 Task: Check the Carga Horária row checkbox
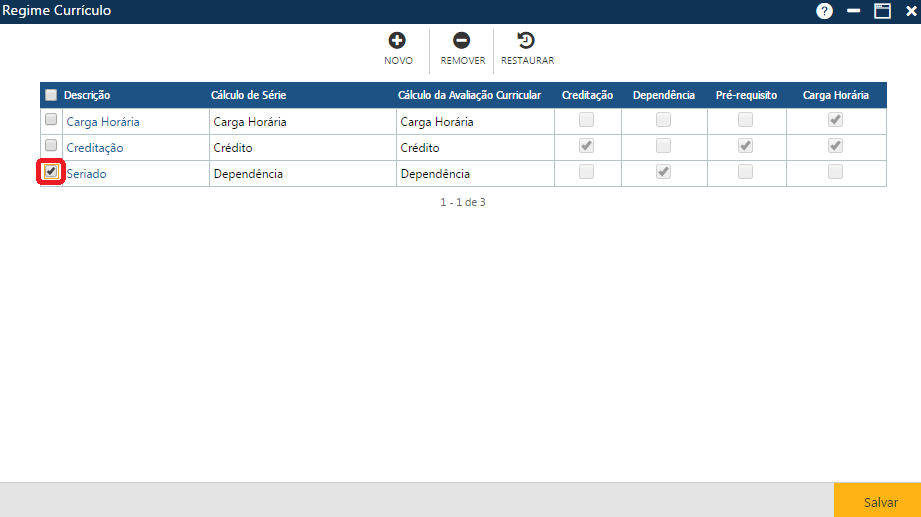tap(51, 120)
